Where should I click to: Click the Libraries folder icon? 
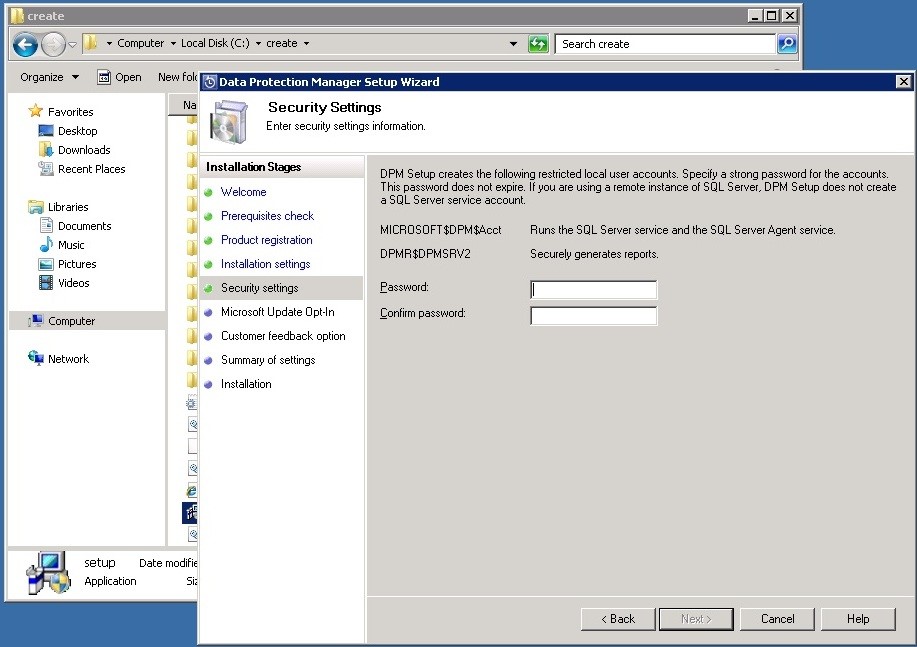pyautogui.click(x=36, y=207)
